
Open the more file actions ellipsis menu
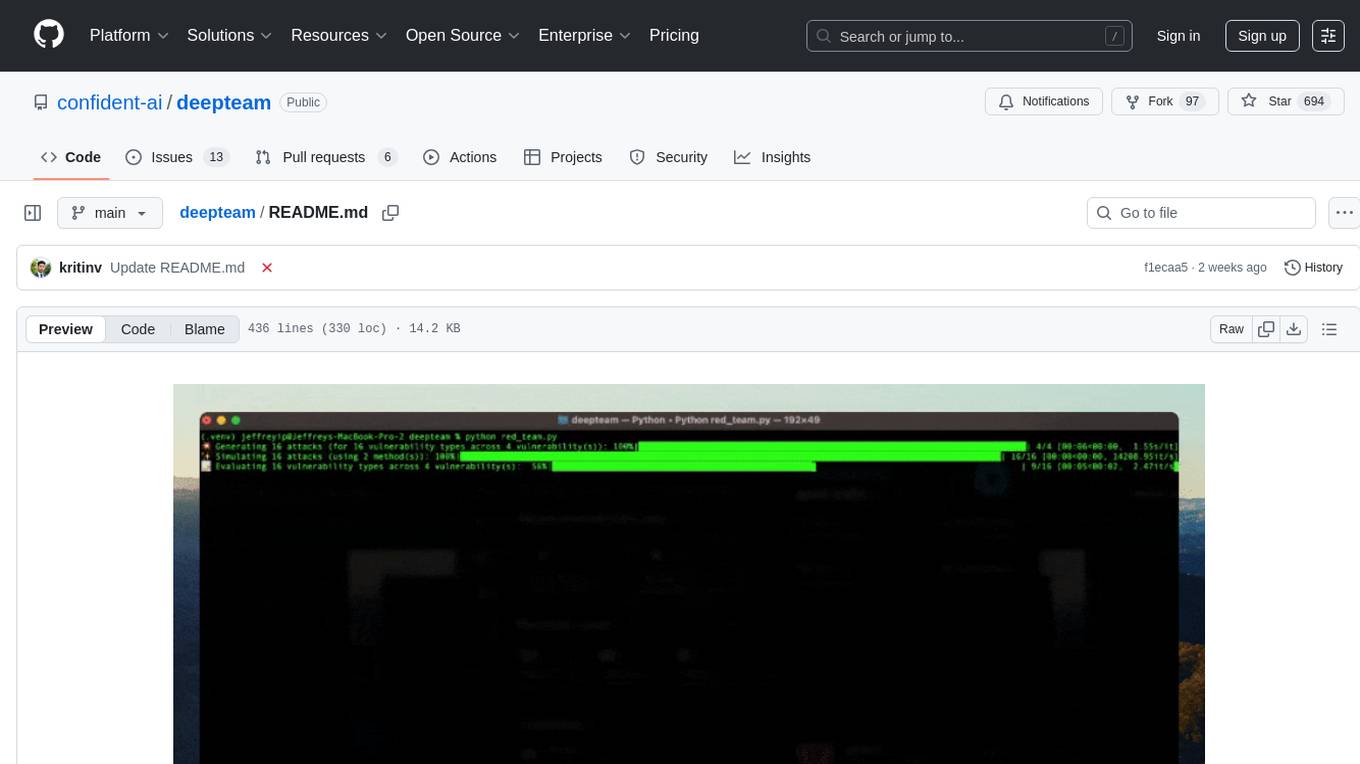1344,213
